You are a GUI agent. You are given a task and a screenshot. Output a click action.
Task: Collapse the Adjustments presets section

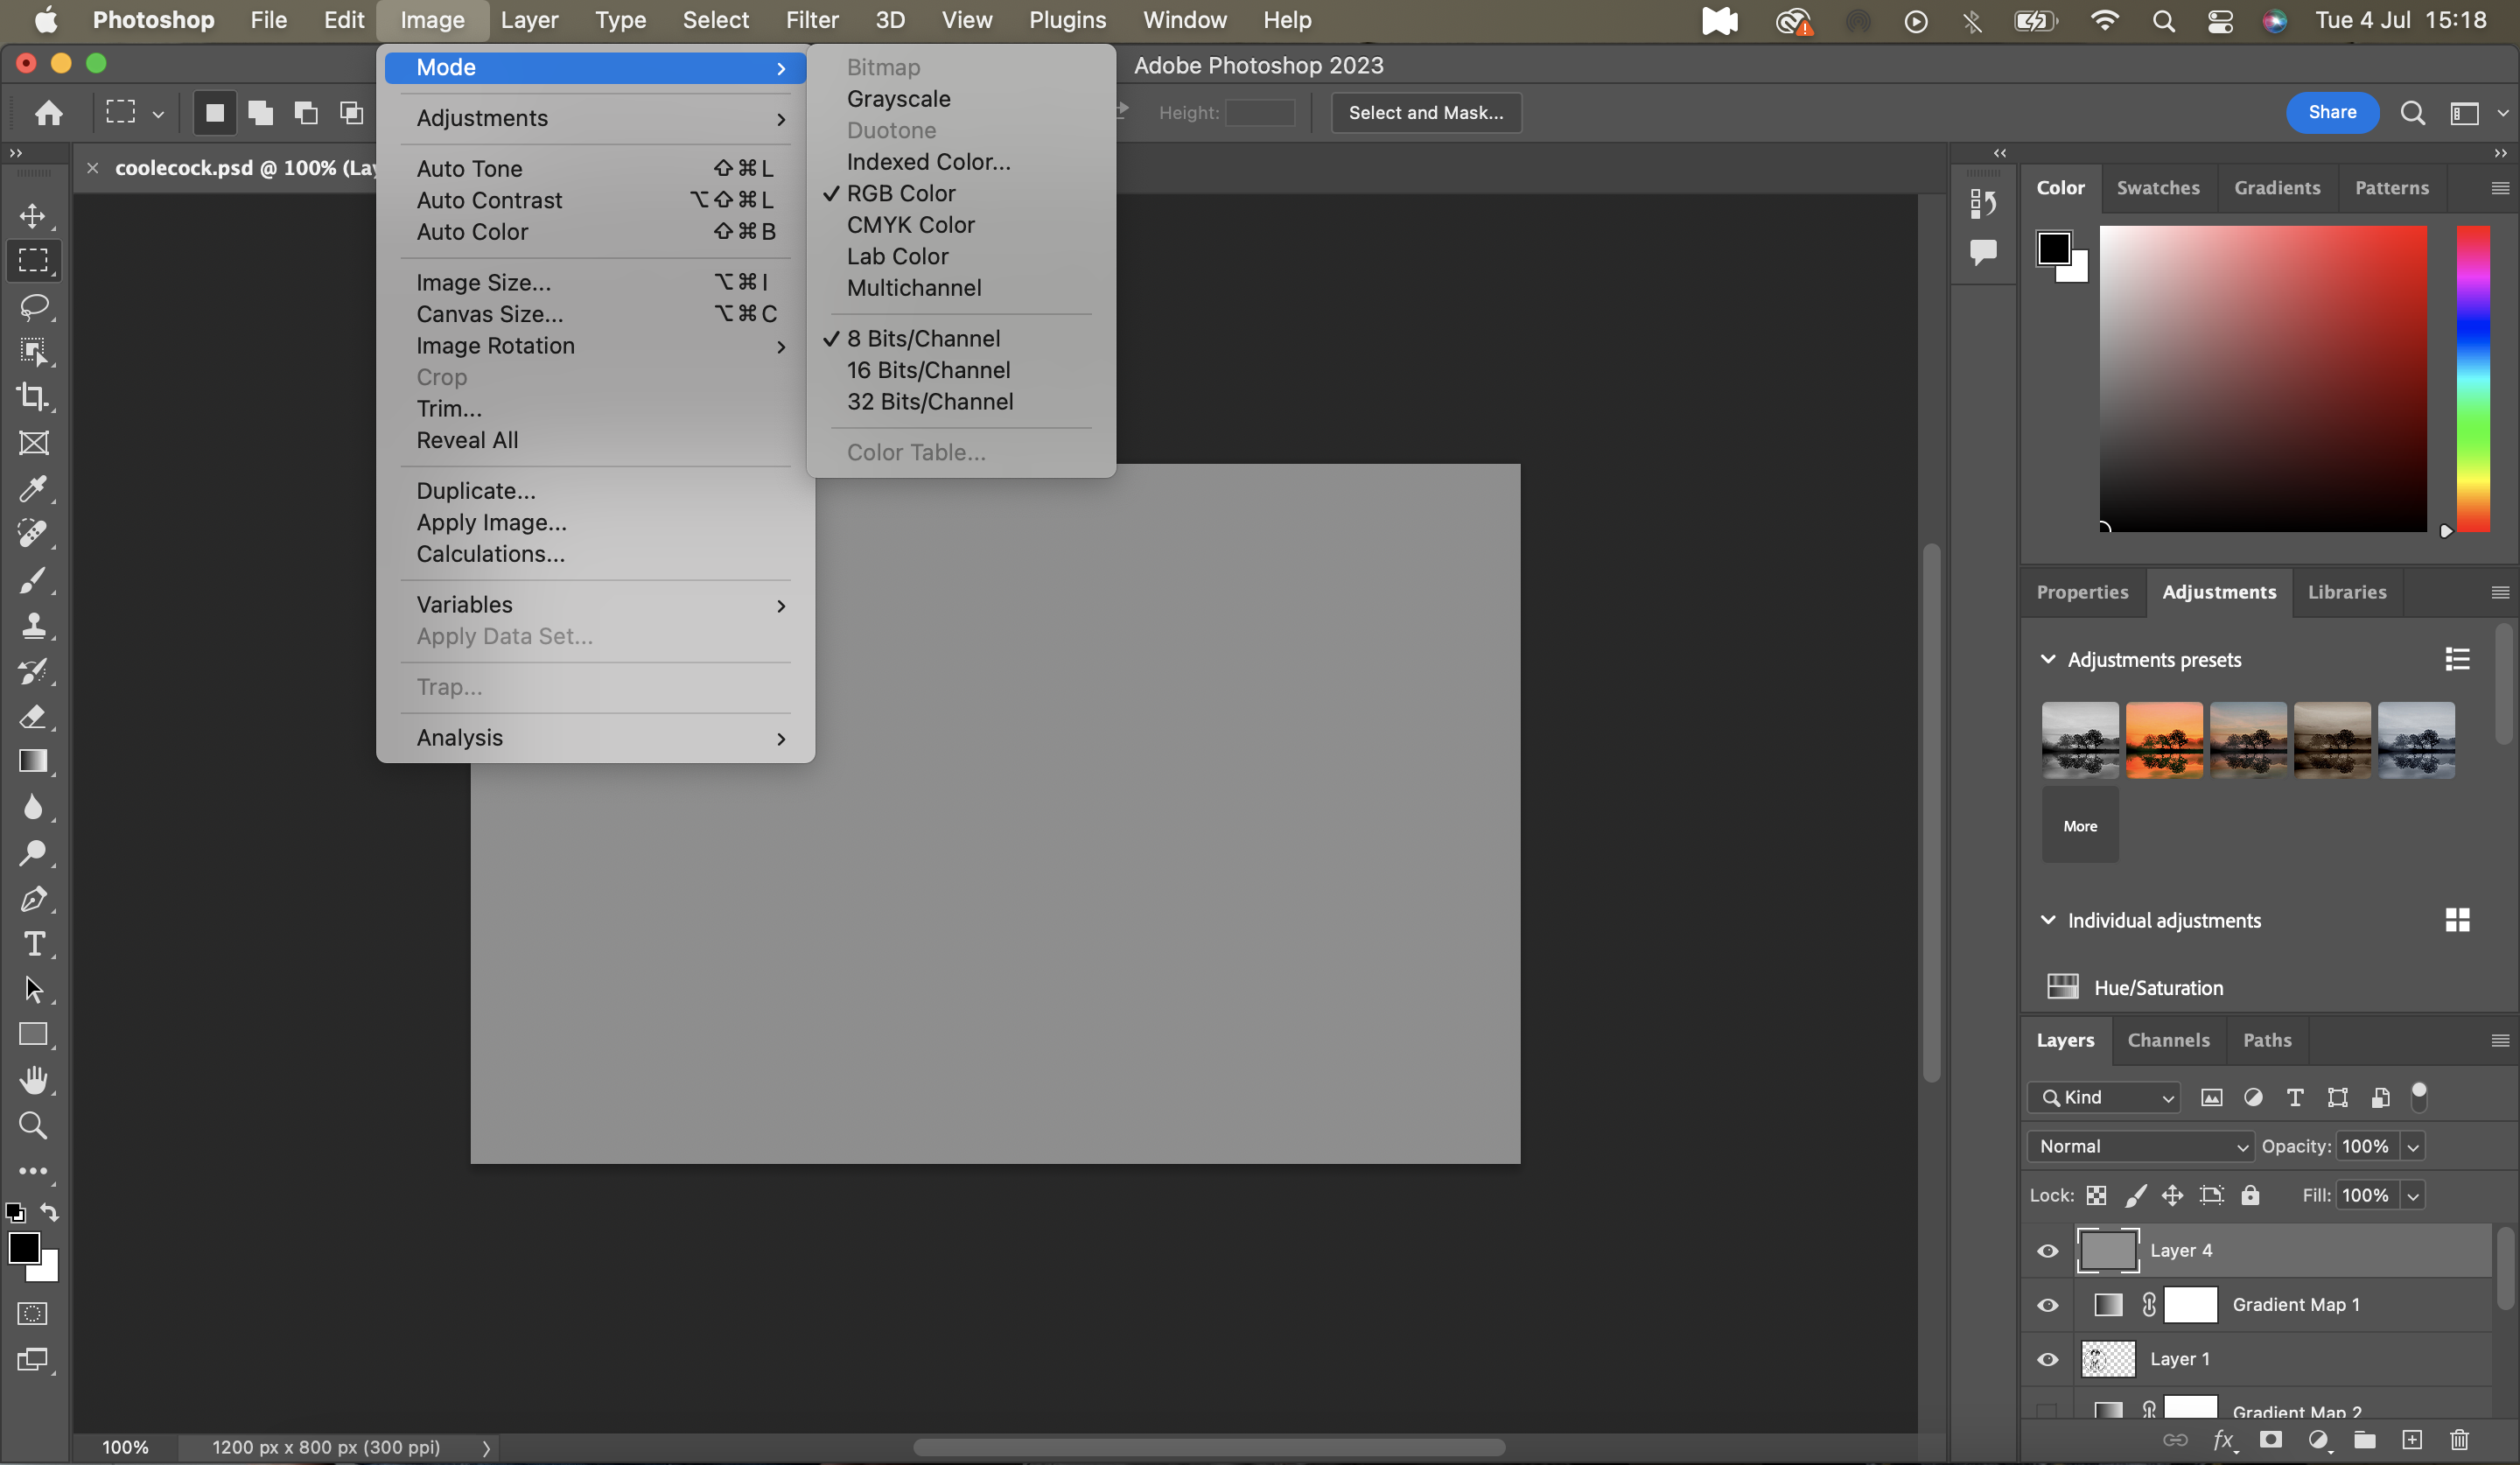pyautogui.click(x=2047, y=658)
